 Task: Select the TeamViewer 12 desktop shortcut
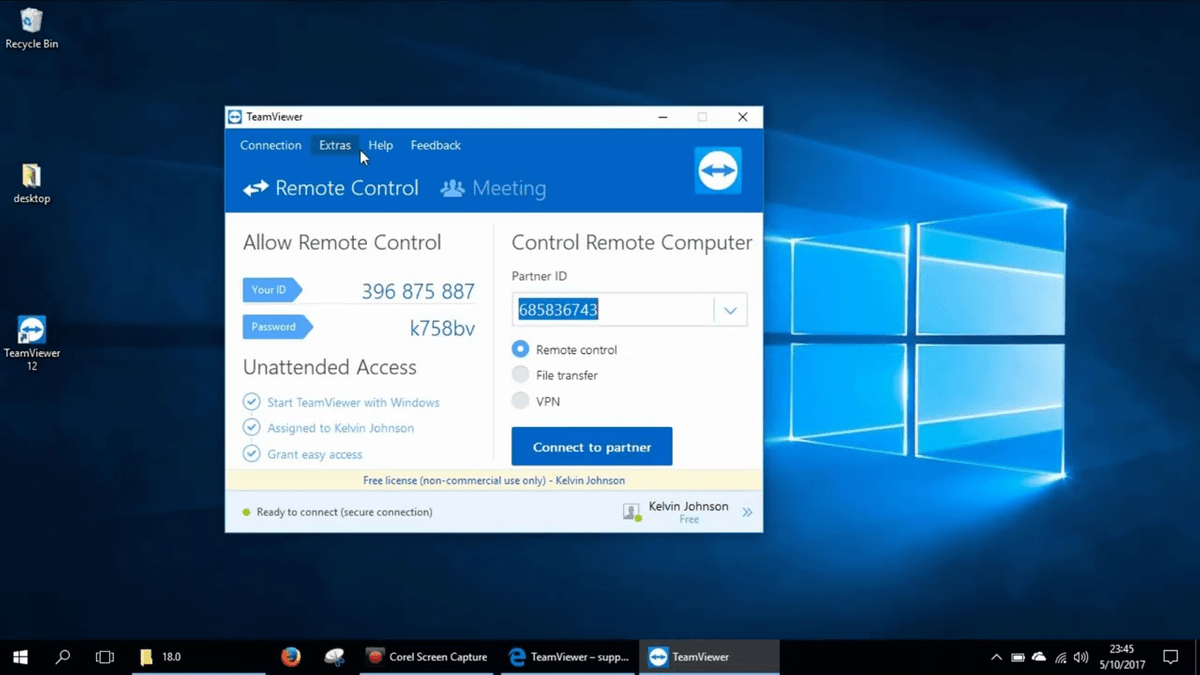pyautogui.click(x=31, y=343)
